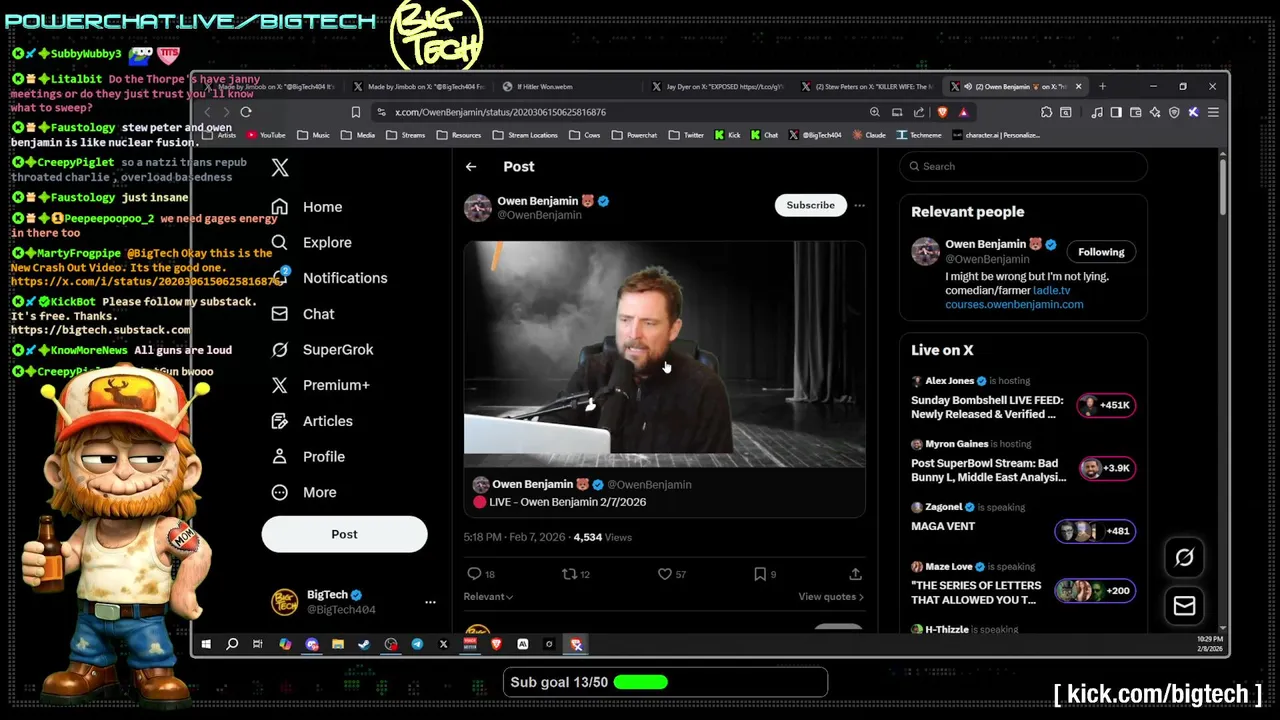
Task: Click the share icon on the post
Action: point(855,574)
